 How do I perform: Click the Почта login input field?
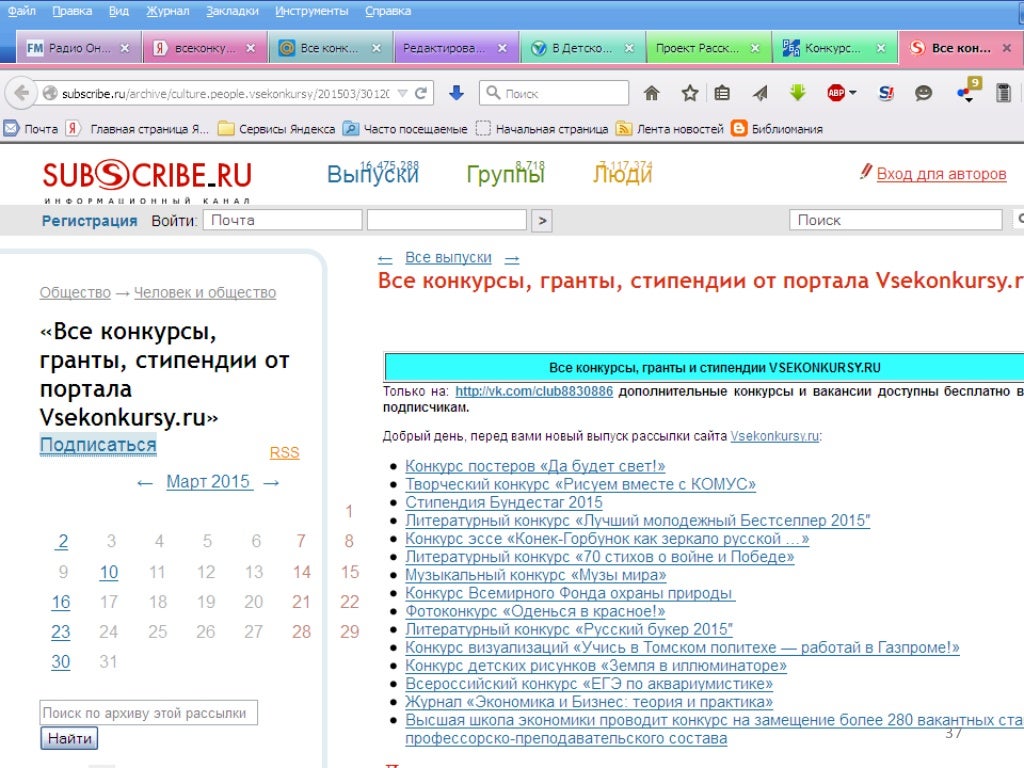[282, 220]
